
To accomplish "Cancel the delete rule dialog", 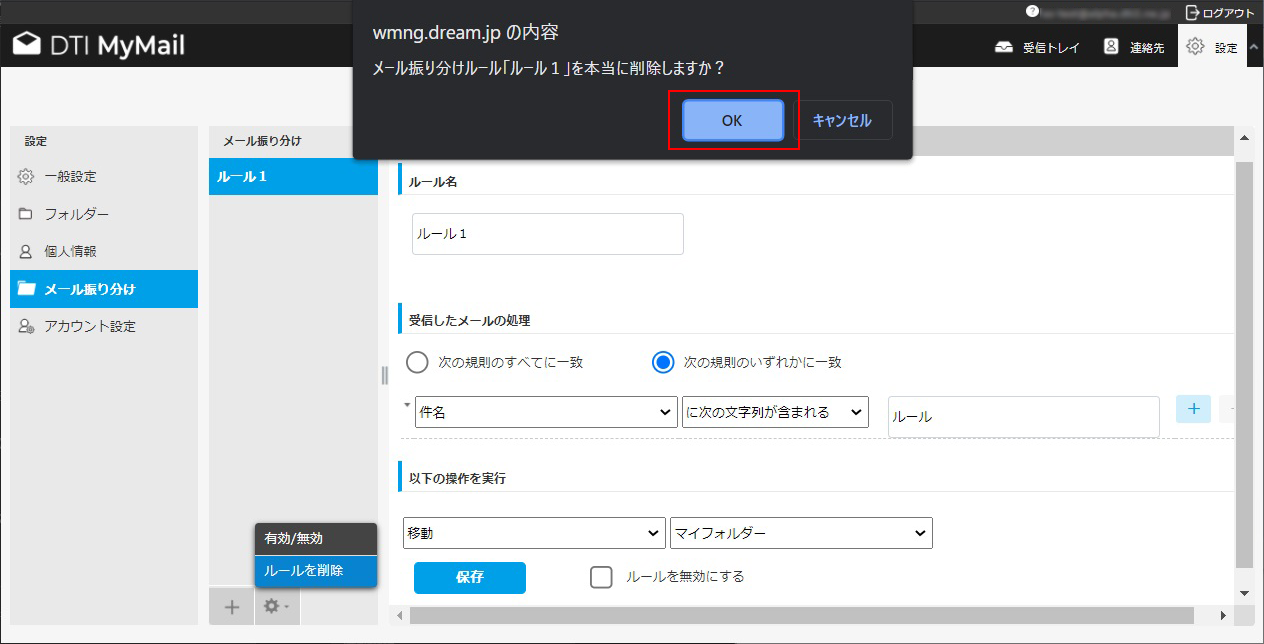I will pyautogui.click(x=842, y=120).
